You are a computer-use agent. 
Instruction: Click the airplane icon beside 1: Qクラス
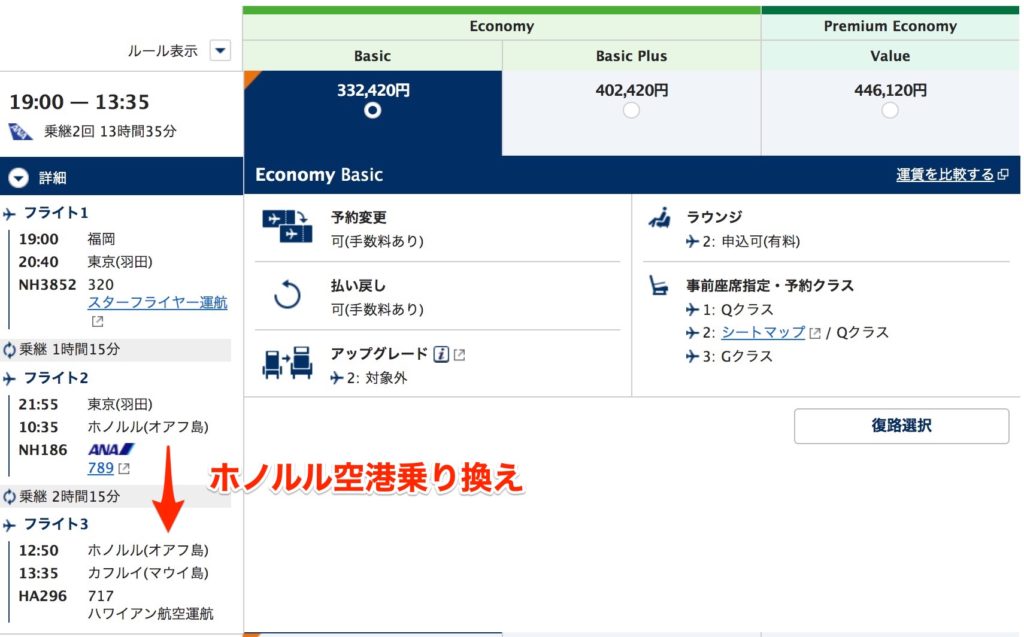point(692,310)
